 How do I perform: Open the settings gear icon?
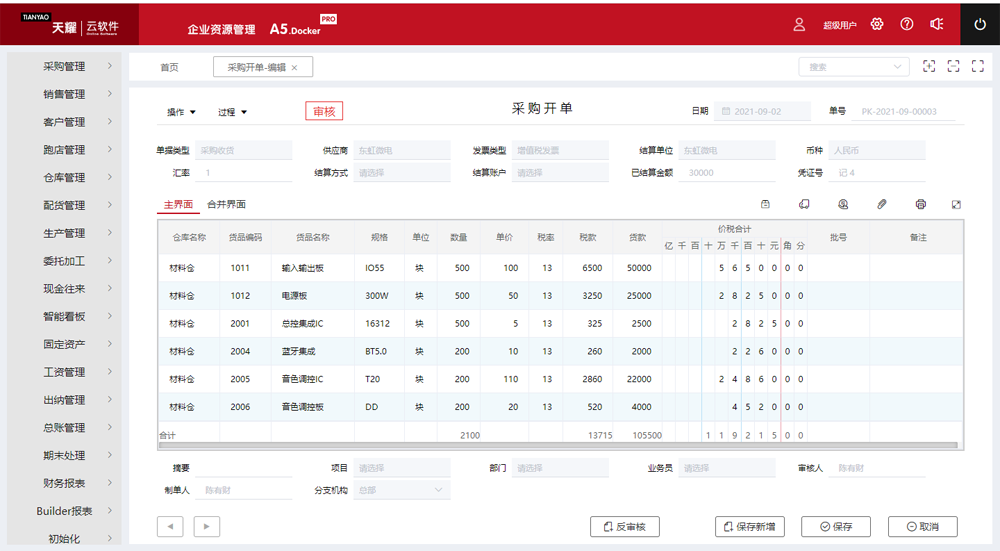pos(877,24)
